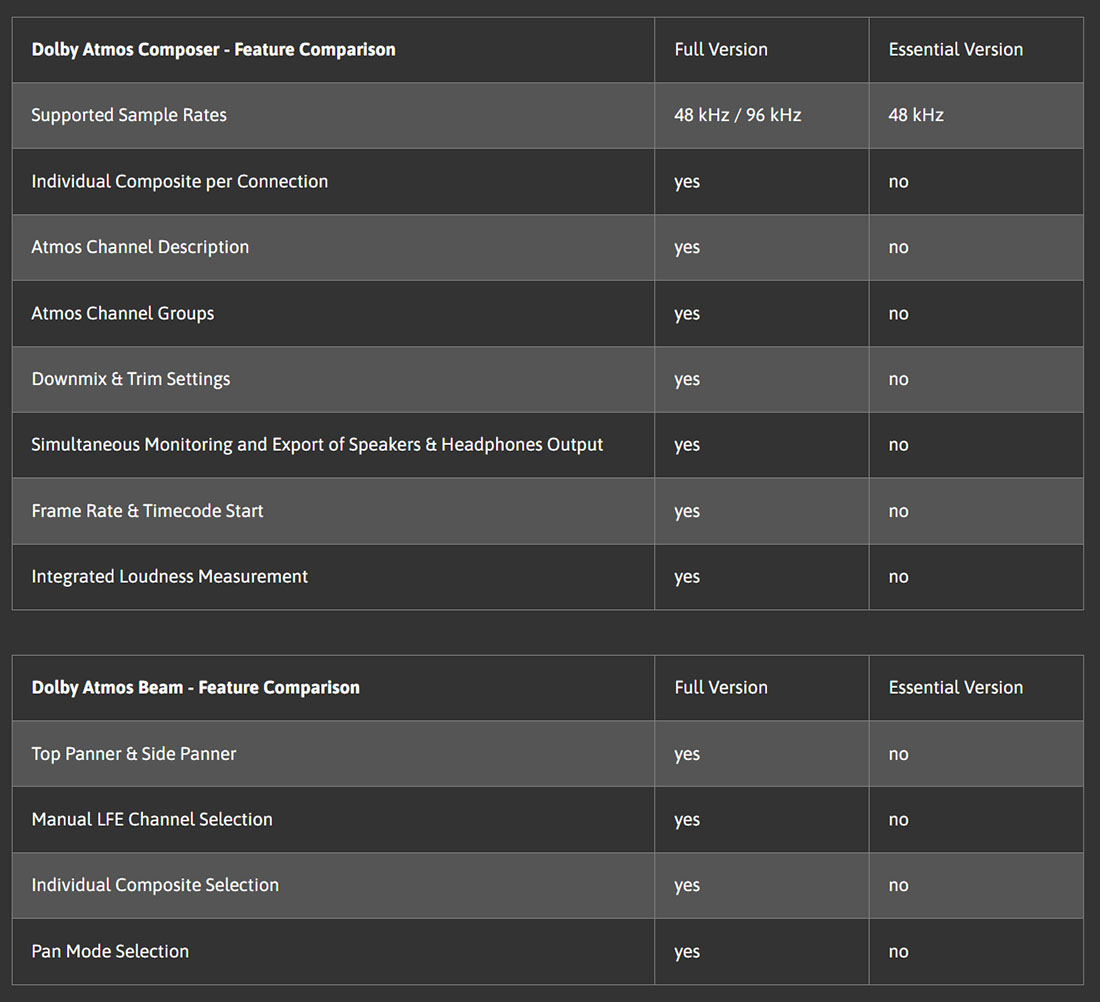Click Essential Version header in Beam table
The width and height of the screenshot is (1100, 1002).
[955, 688]
